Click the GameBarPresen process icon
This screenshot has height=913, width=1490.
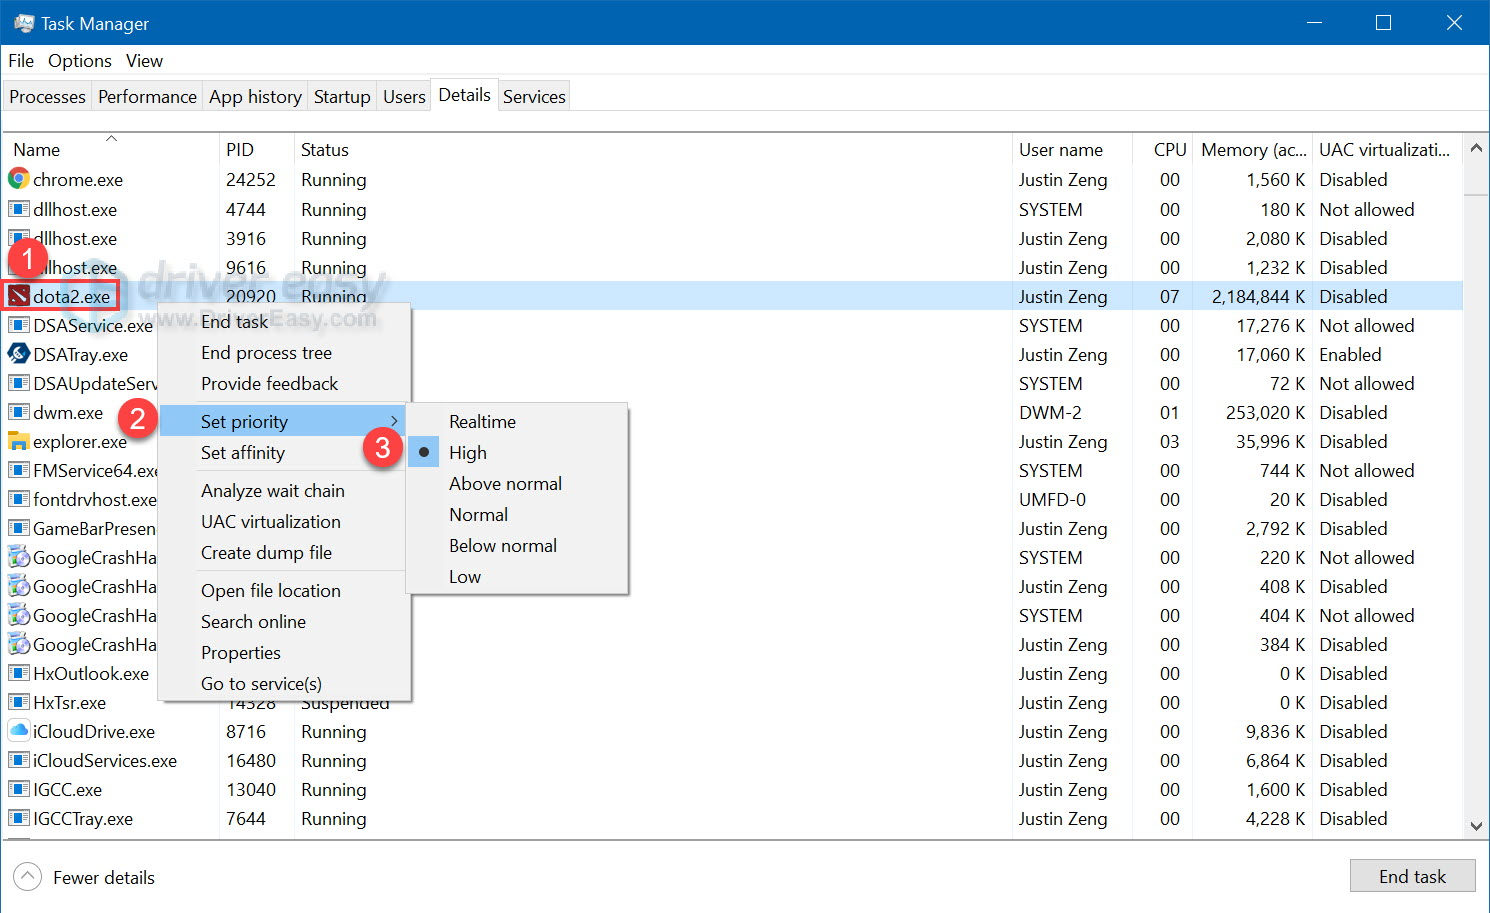coord(18,528)
